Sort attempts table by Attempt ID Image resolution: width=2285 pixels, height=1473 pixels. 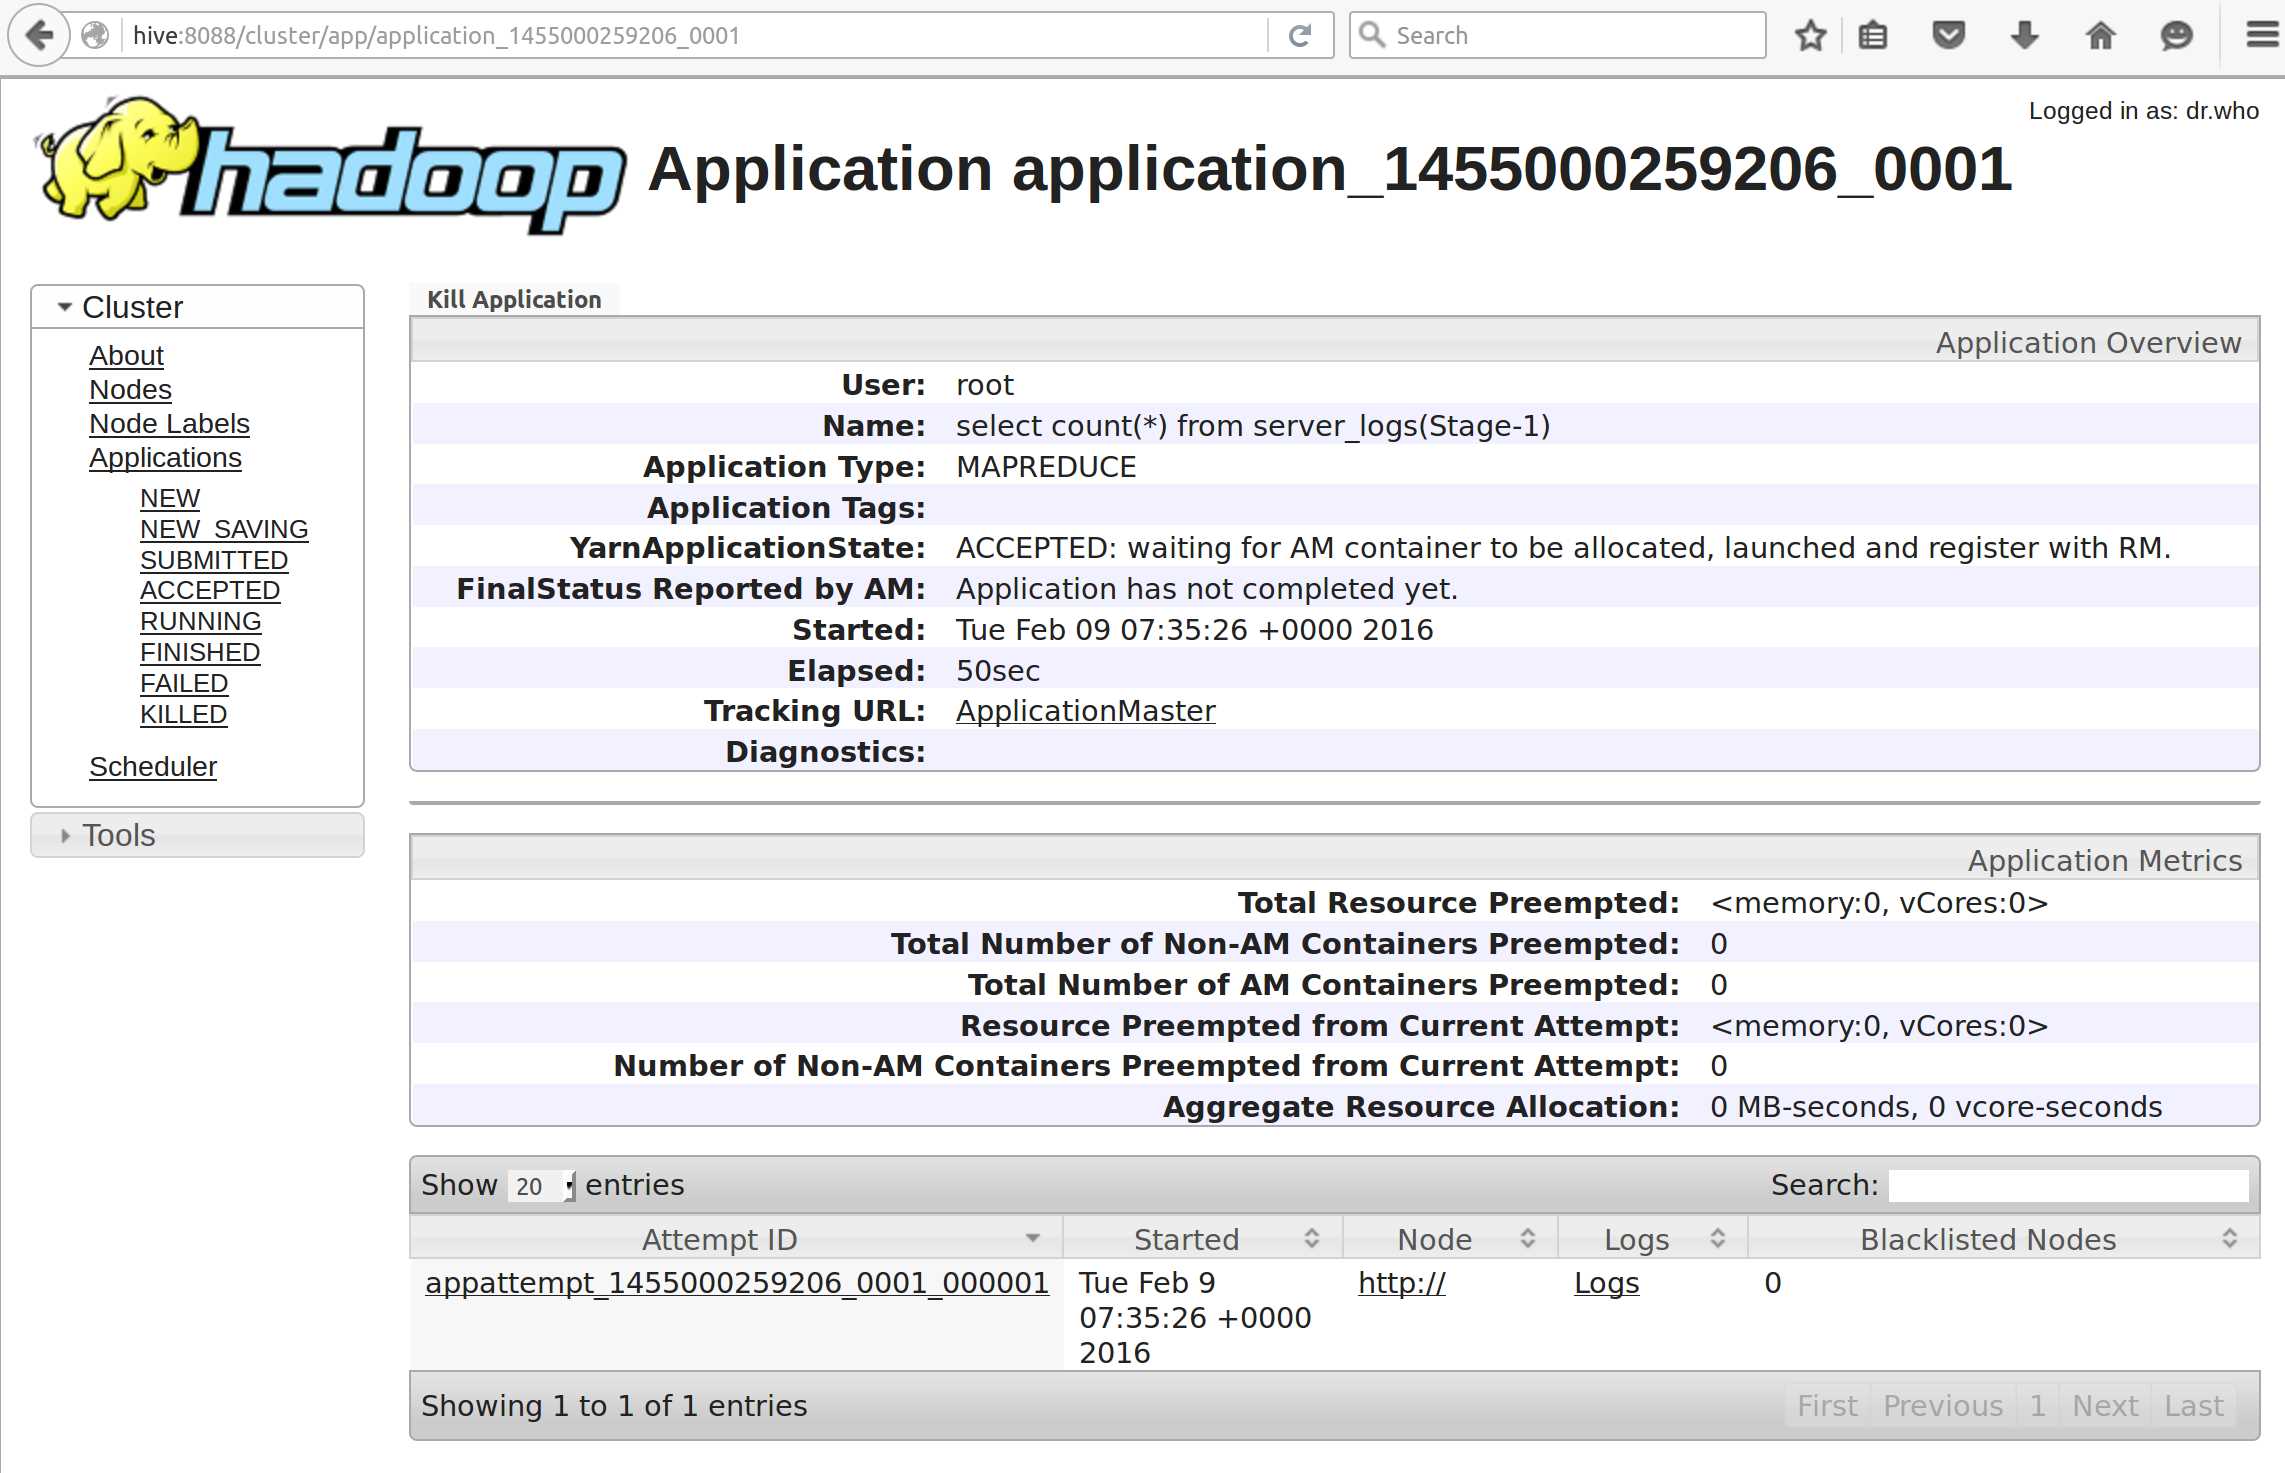point(720,1240)
